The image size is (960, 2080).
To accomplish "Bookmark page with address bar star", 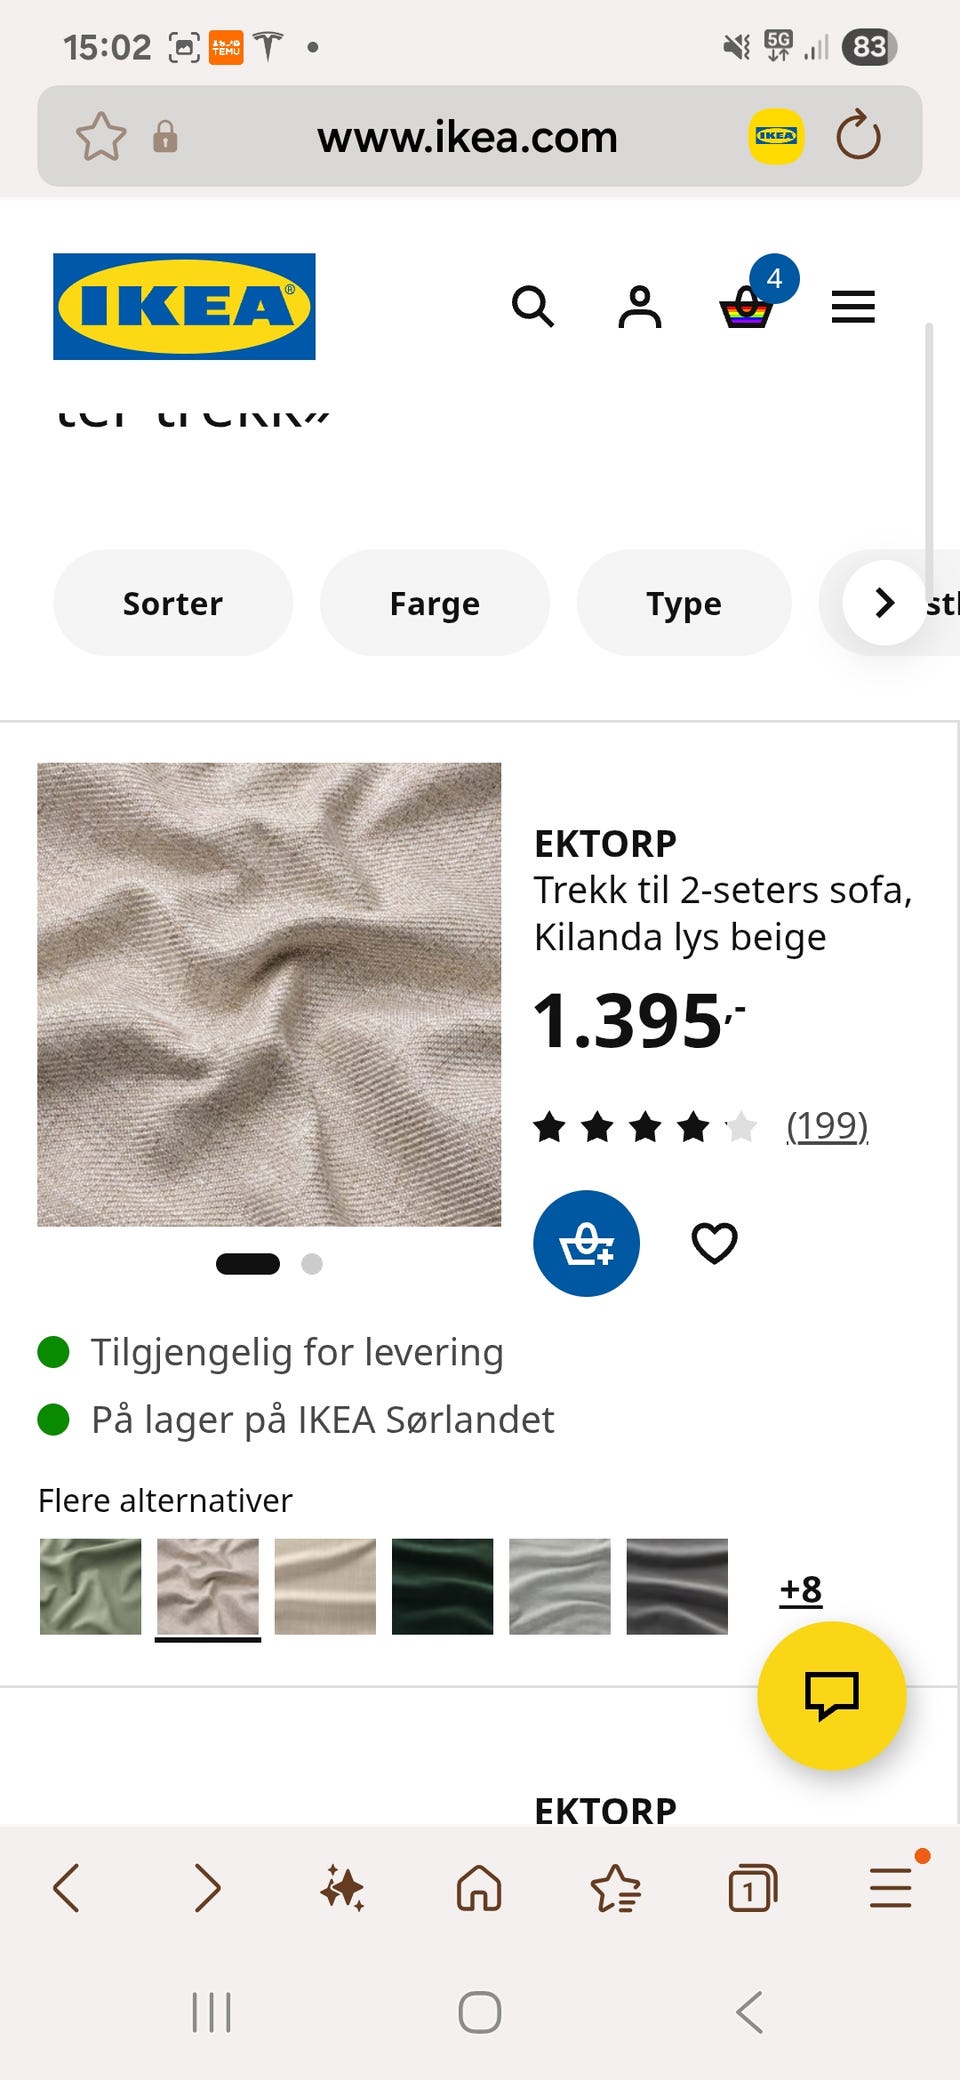I will (101, 136).
